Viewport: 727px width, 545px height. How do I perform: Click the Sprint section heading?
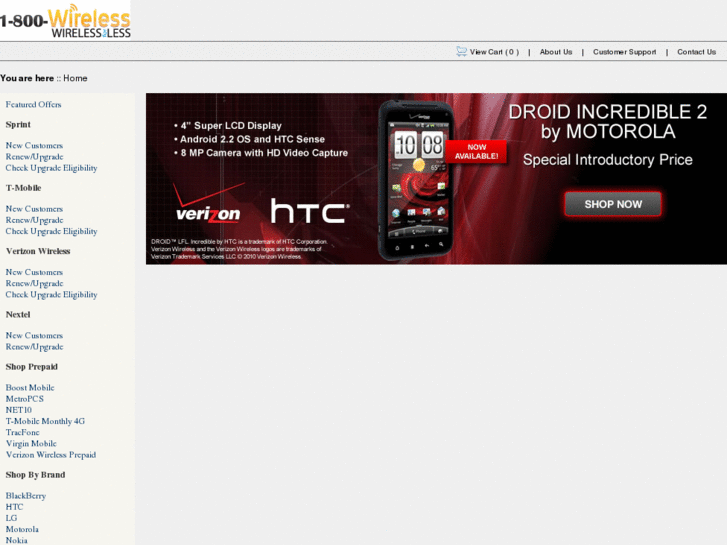coord(18,124)
